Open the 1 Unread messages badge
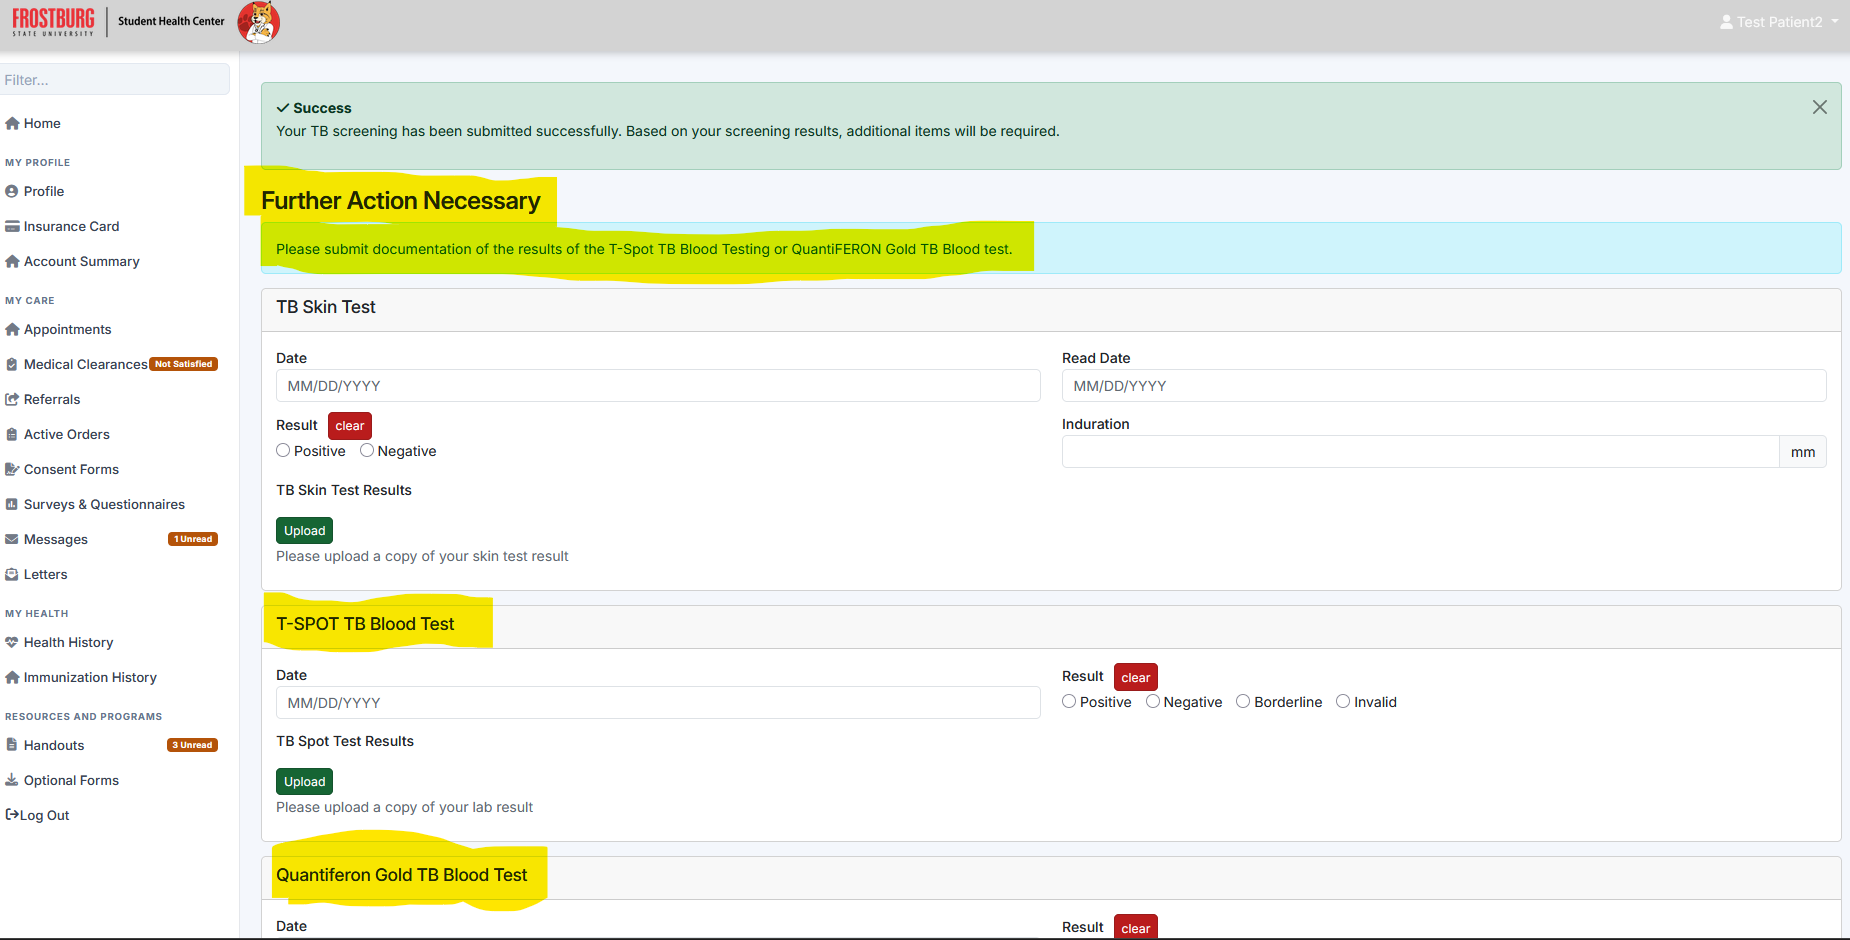 pos(193,539)
